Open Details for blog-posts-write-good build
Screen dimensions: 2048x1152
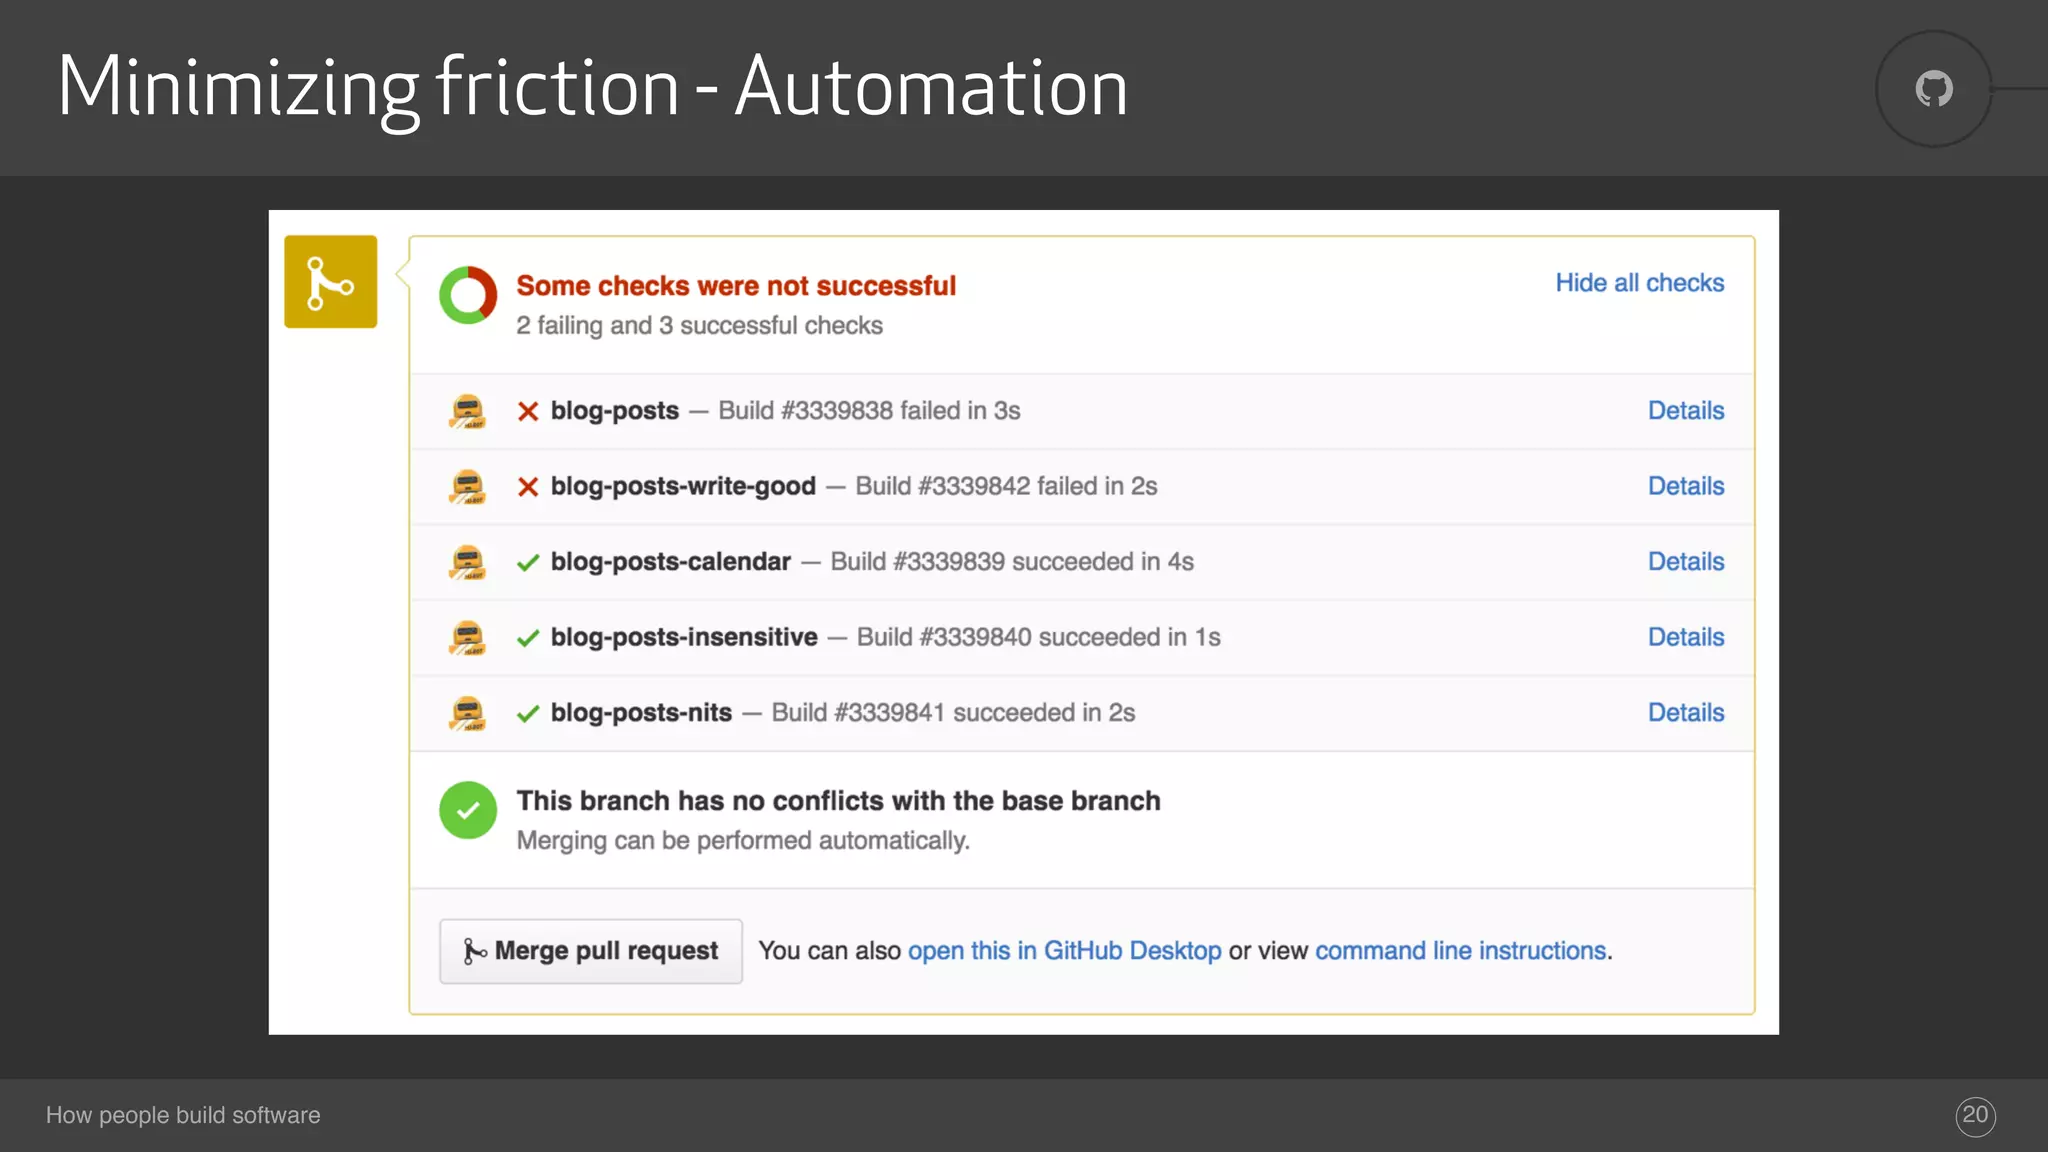tap(1686, 486)
